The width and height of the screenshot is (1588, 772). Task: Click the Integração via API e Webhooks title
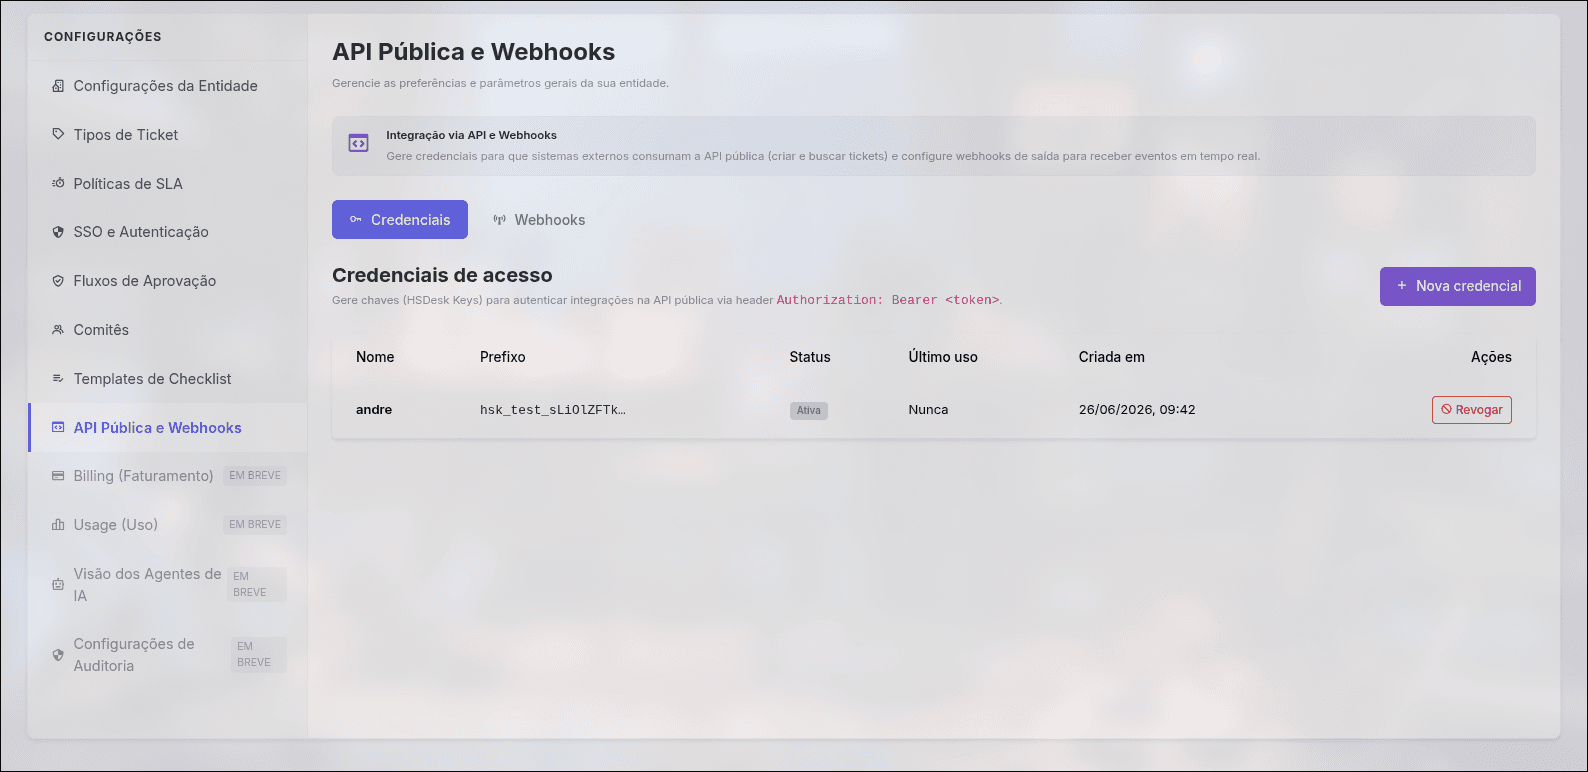point(471,135)
